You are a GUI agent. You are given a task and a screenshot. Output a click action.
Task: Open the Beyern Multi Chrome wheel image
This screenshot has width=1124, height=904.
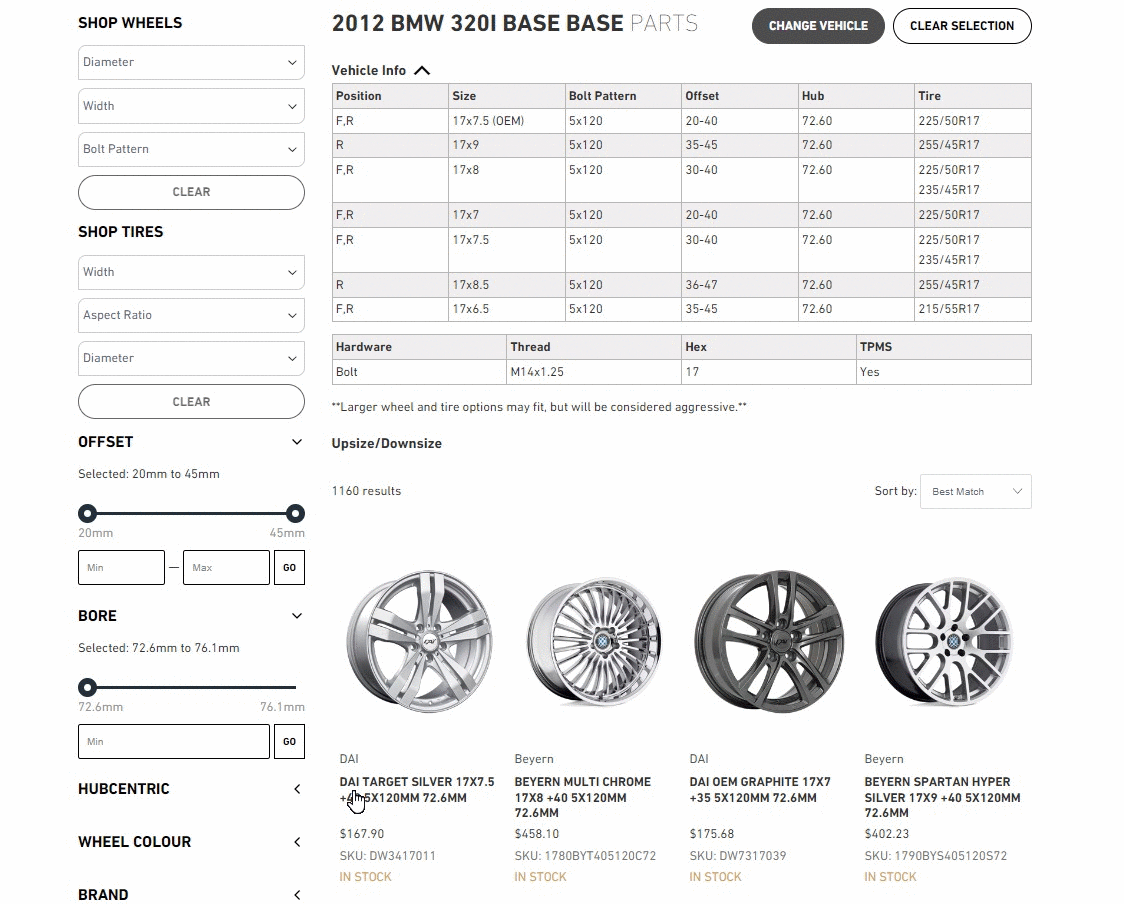coord(595,641)
